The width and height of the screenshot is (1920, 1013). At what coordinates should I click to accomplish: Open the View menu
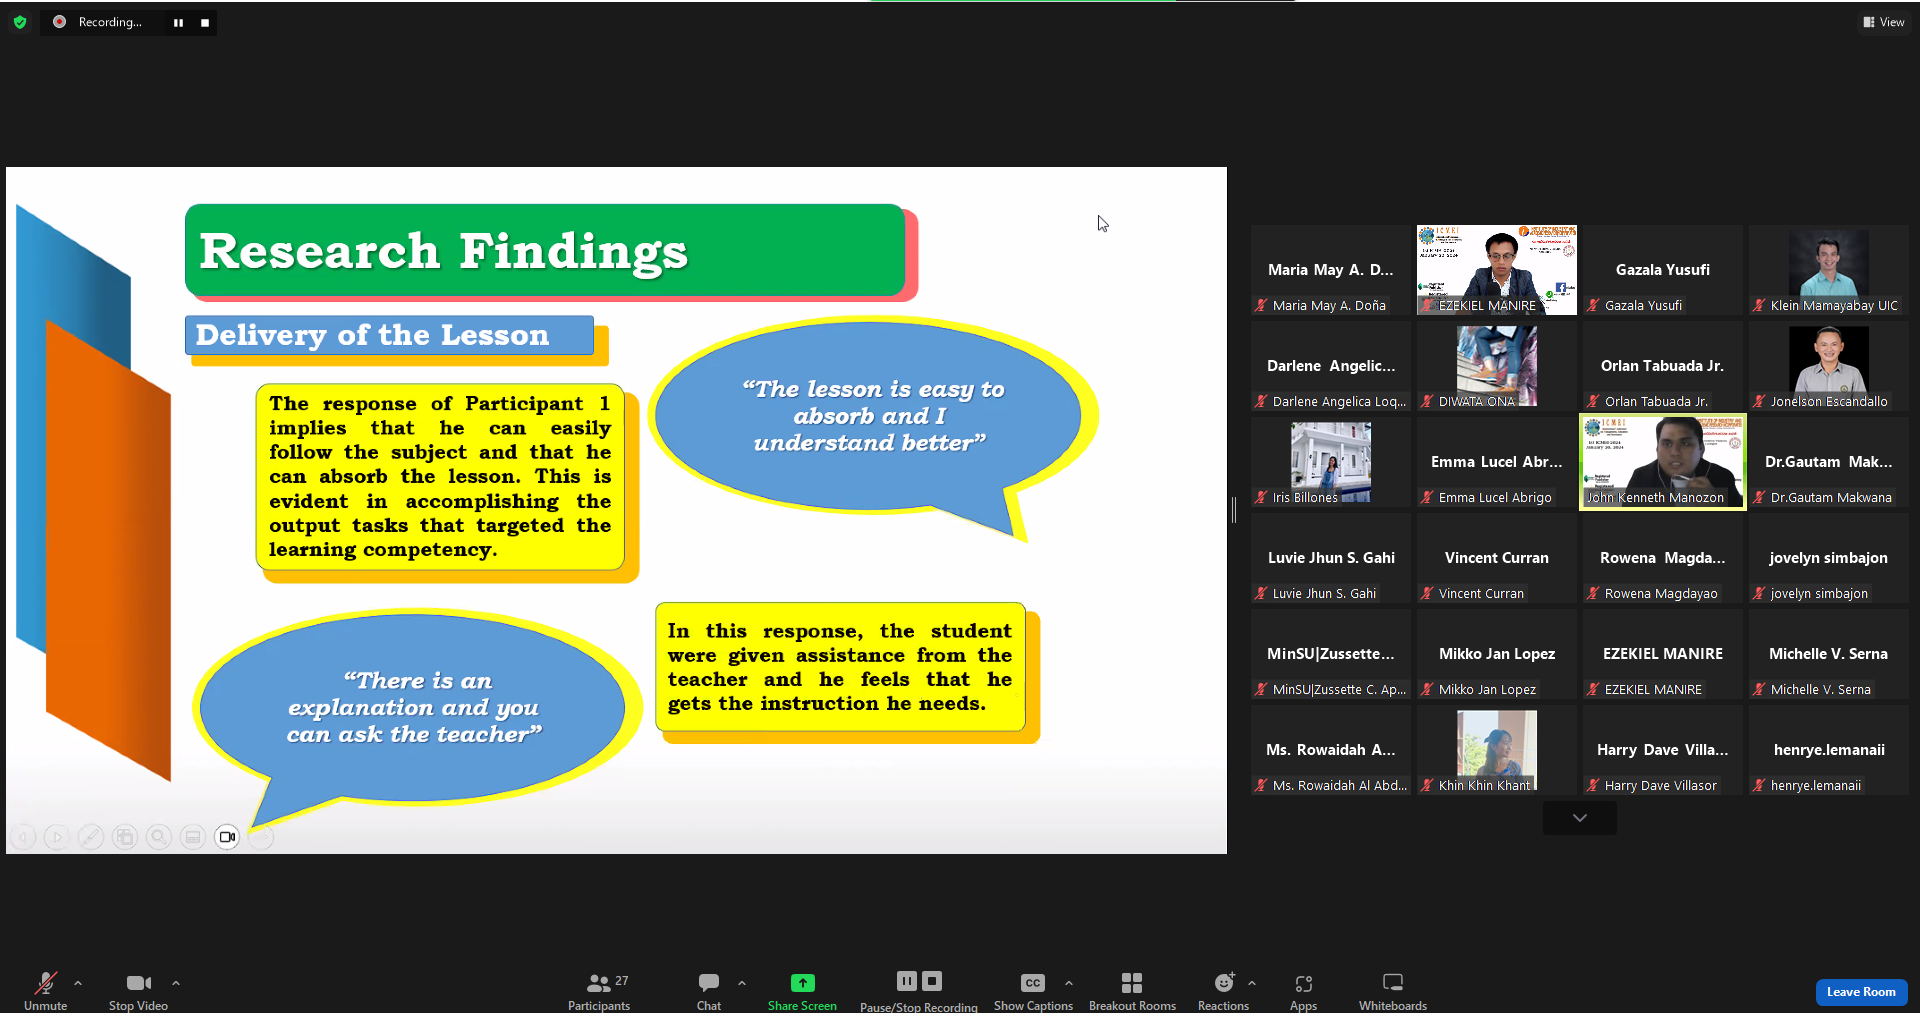[1883, 22]
